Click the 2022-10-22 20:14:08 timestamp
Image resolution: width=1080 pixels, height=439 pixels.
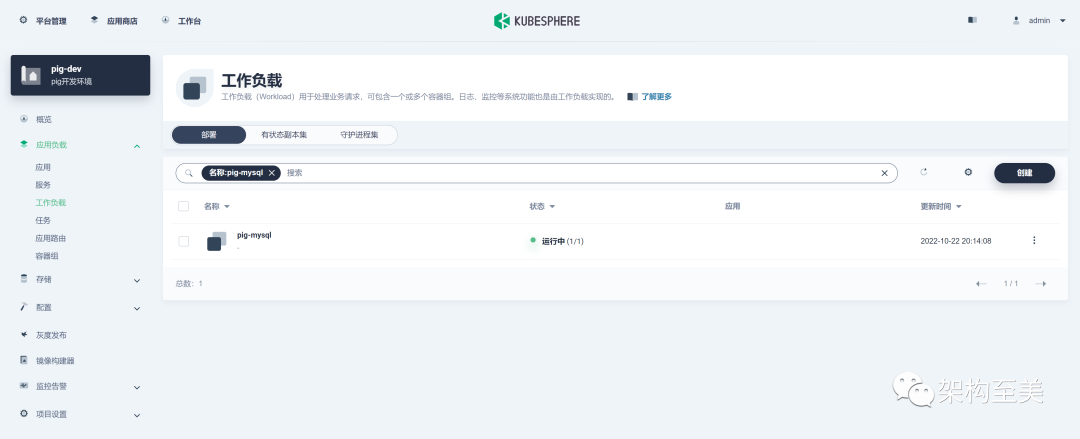956,241
